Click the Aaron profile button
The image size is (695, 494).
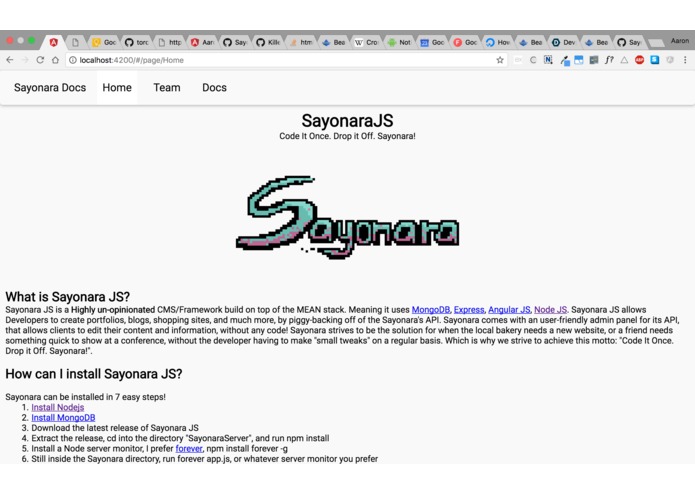click(679, 41)
